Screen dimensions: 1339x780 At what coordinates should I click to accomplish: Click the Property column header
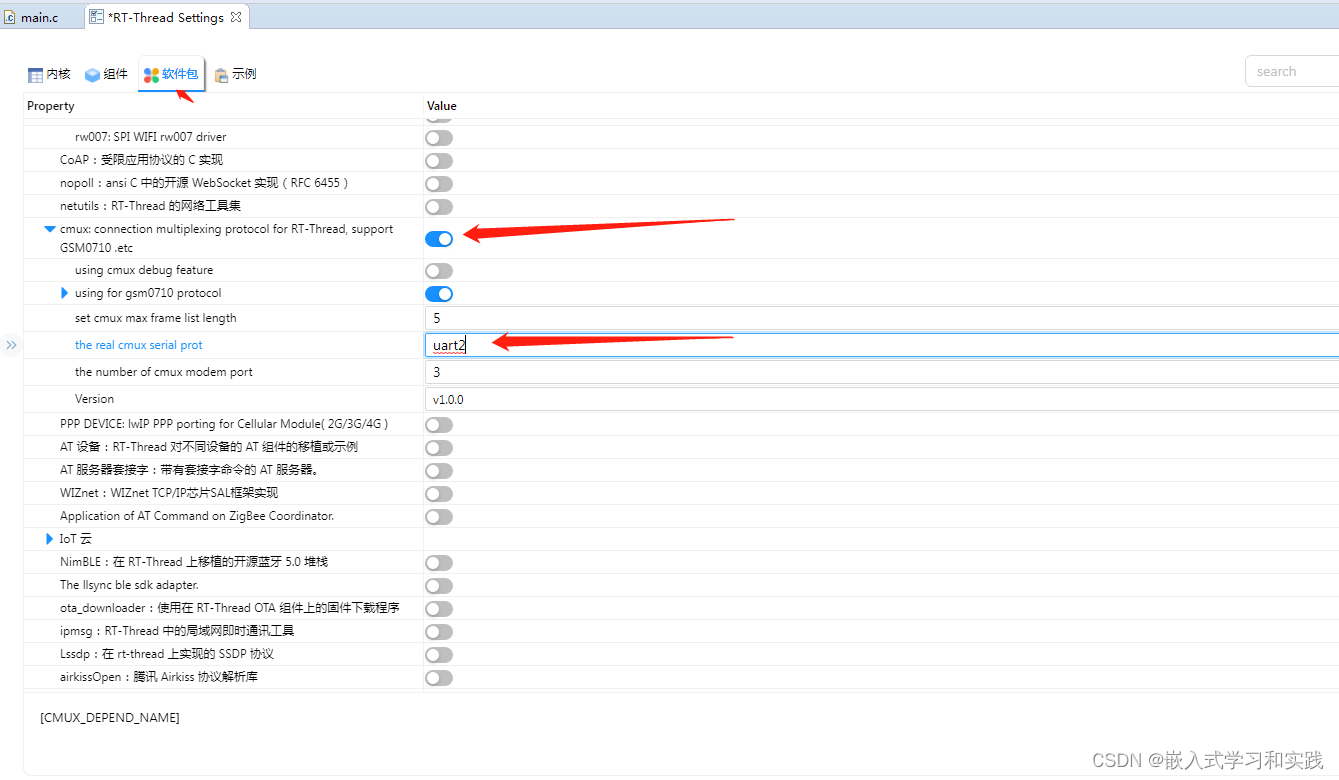(x=51, y=106)
